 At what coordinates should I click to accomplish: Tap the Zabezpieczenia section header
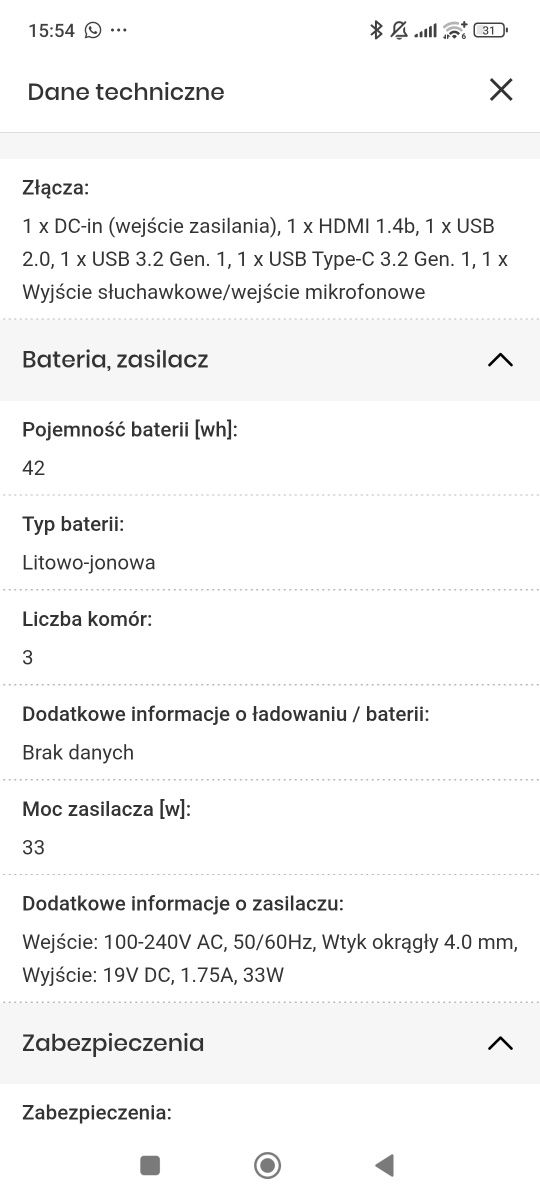coord(270,1043)
